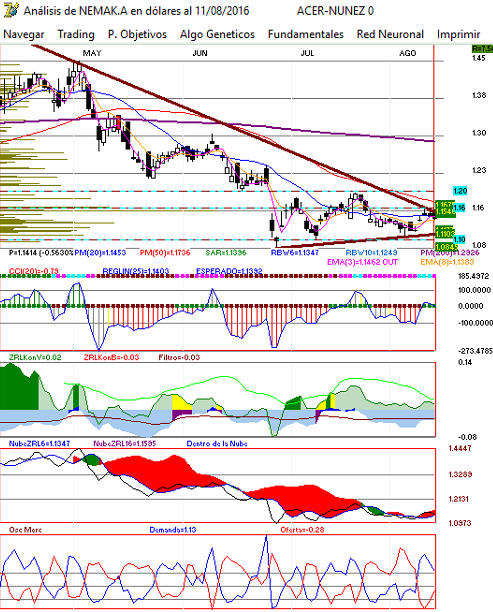Click the cyan 1.10 support price label
This screenshot has height=612, width=493.
click(x=459, y=239)
